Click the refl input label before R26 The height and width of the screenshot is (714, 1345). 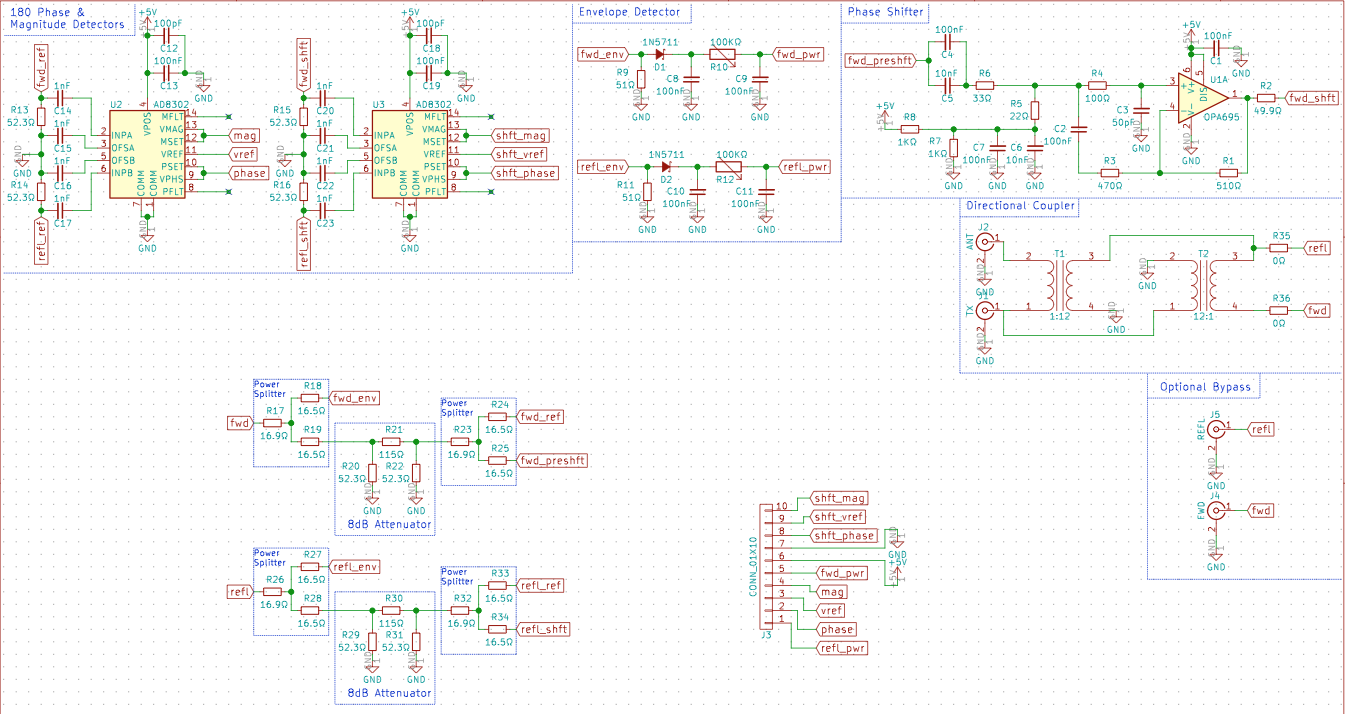pos(241,593)
